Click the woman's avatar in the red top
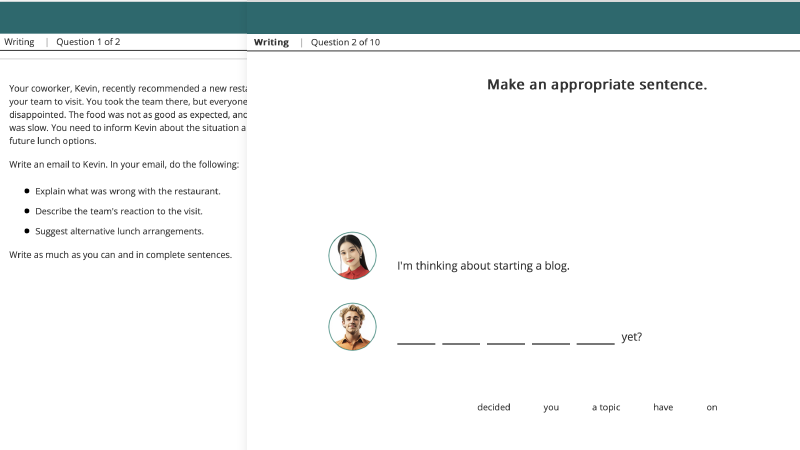The height and width of the screenshot is (450, 800). click(352, 256)
